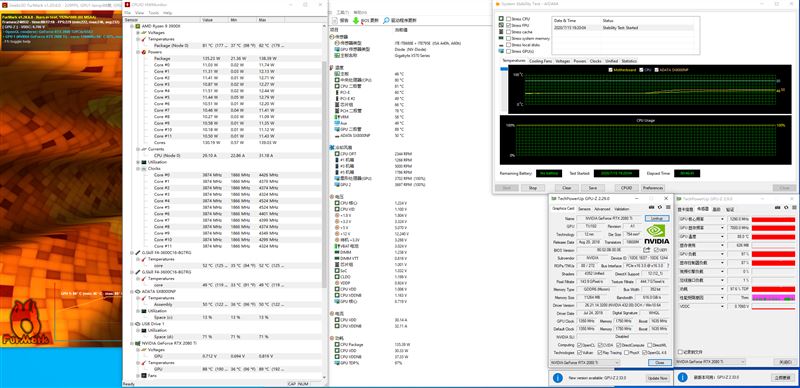Open the VDDC sensor dropdown arrow

pyautogui.click(x=722, y=306)
